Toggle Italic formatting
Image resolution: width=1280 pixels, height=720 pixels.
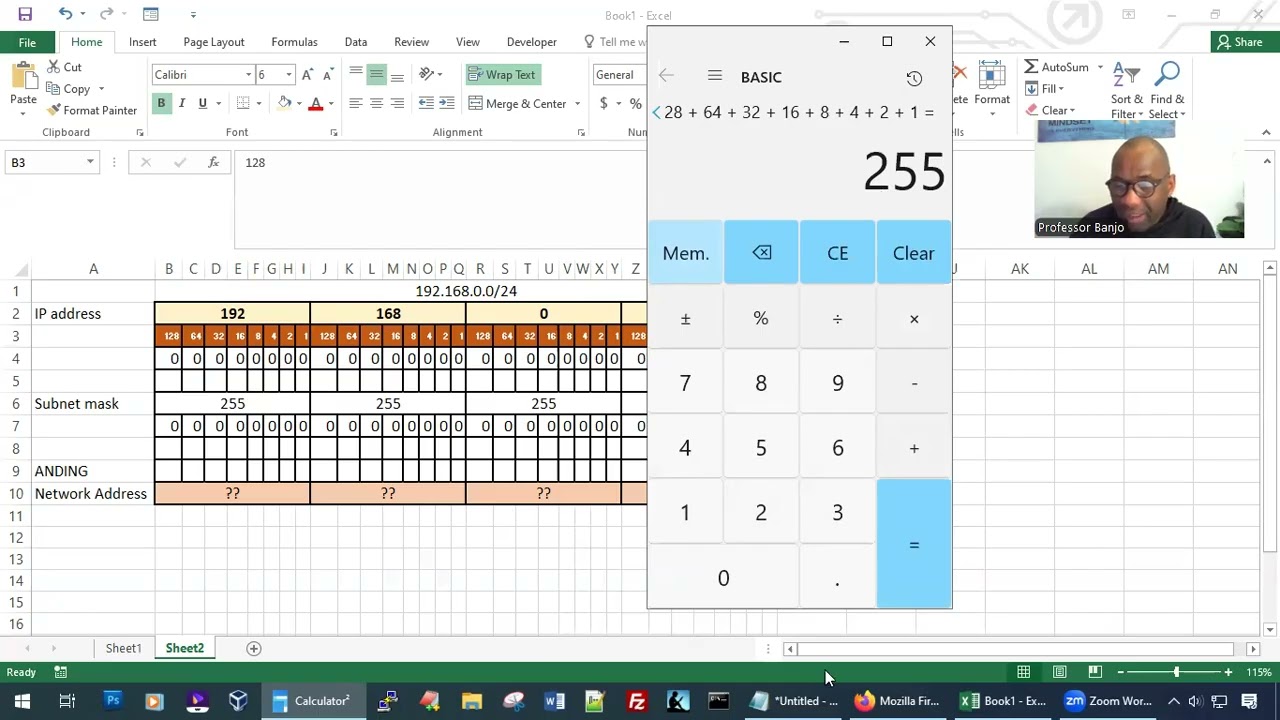(x=182, y=103)
